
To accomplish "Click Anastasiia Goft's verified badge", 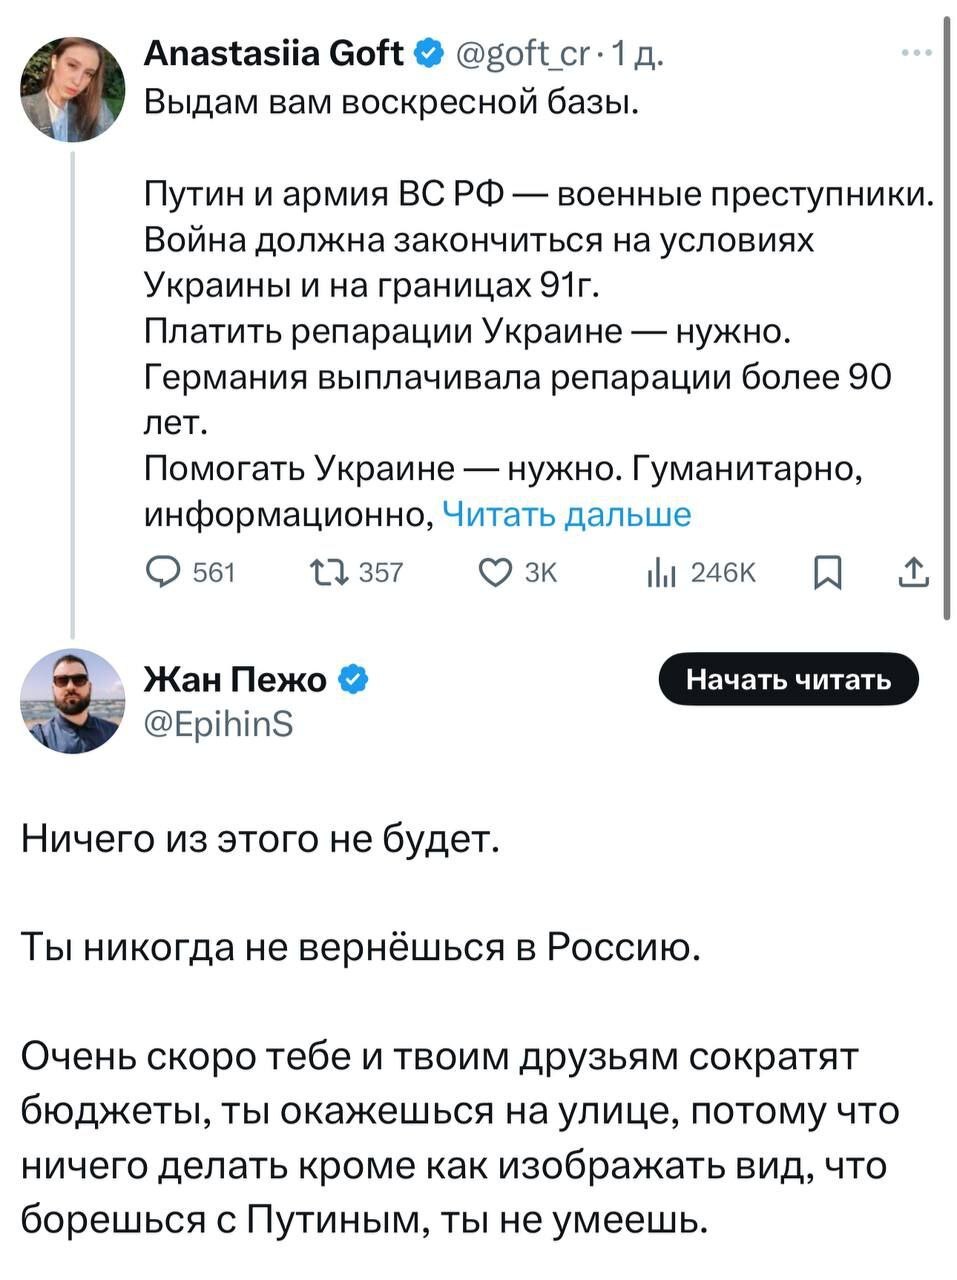I will point(427,53).
